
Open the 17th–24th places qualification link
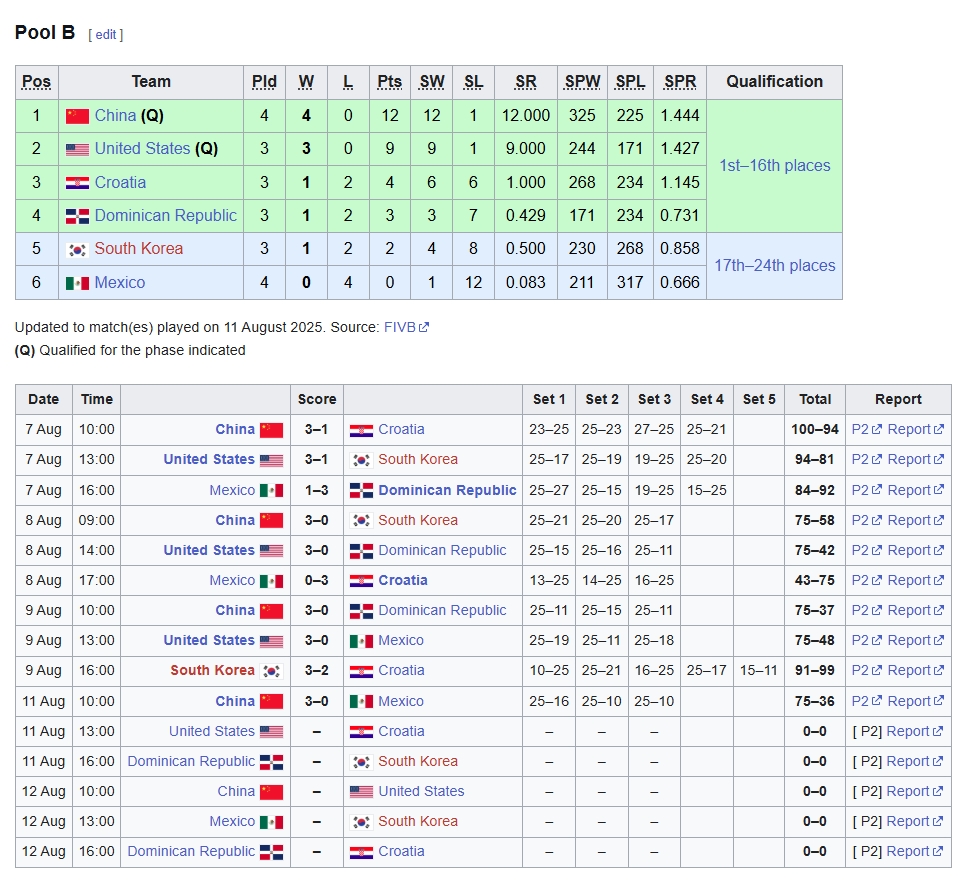(x=774, y=266)
